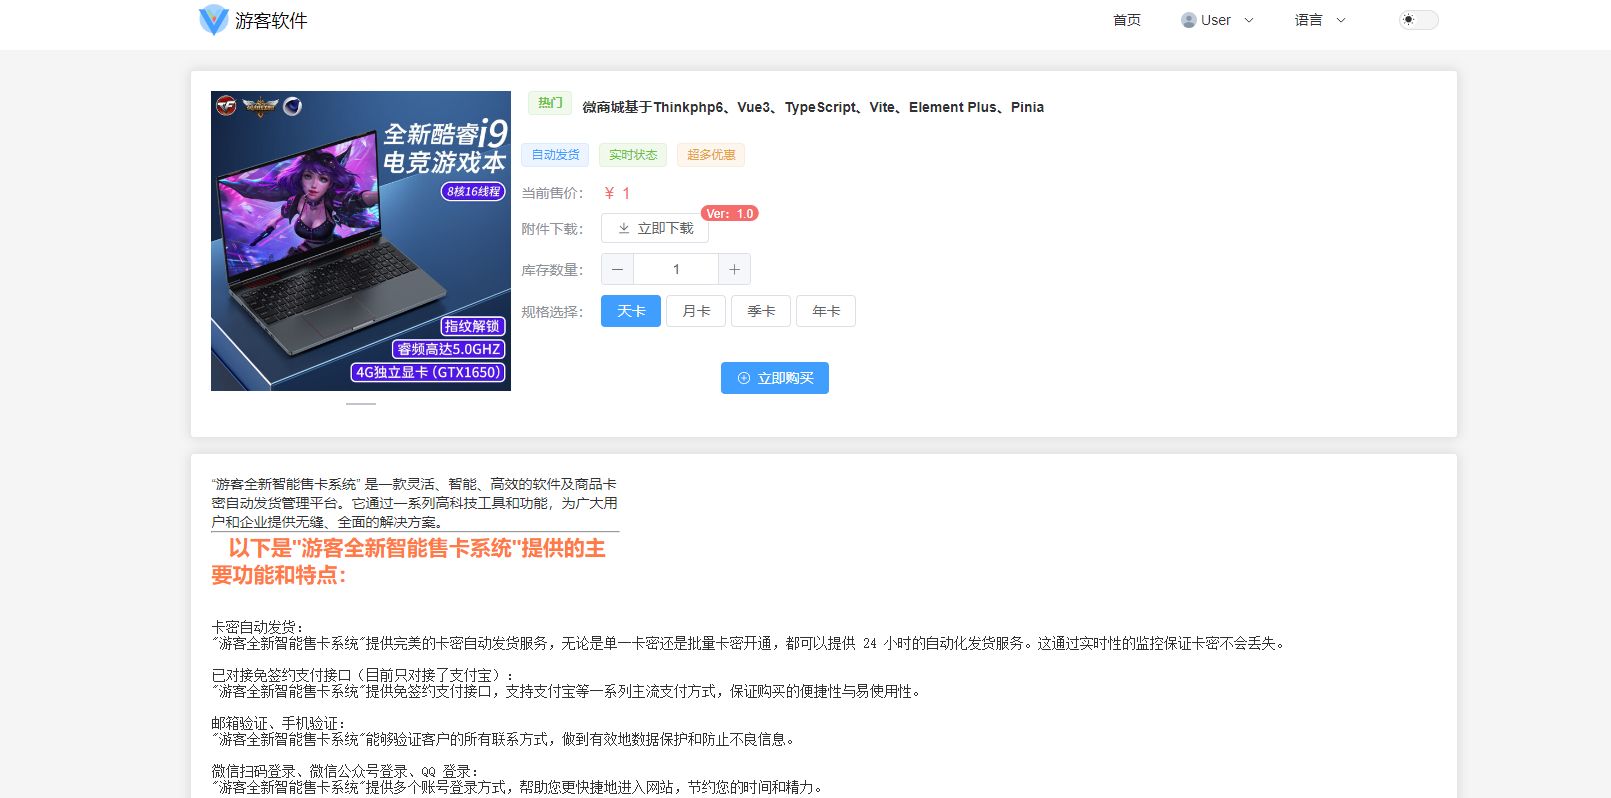
Task: Click the price value ¥ 1
Action: coord(617,193)
